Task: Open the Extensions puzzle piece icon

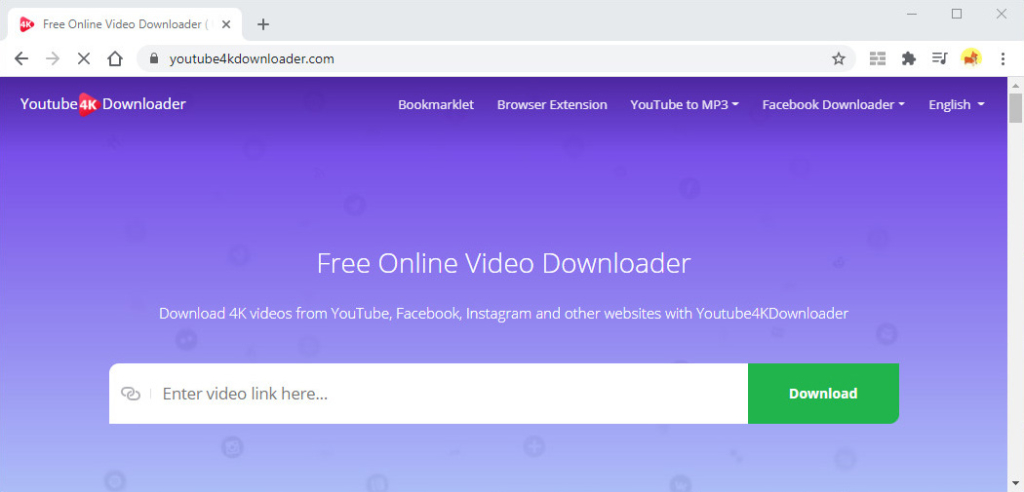Action: click(908, 59)
